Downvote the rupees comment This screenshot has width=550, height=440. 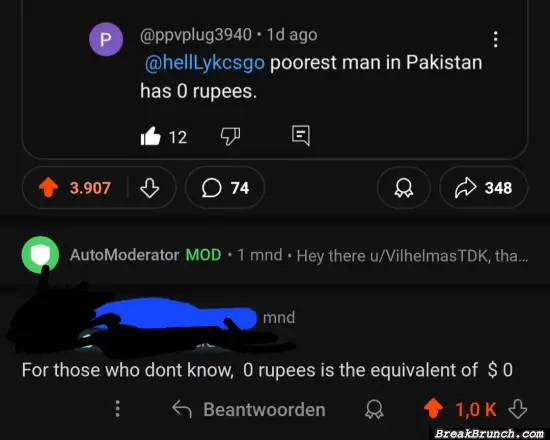click(518, 409)
